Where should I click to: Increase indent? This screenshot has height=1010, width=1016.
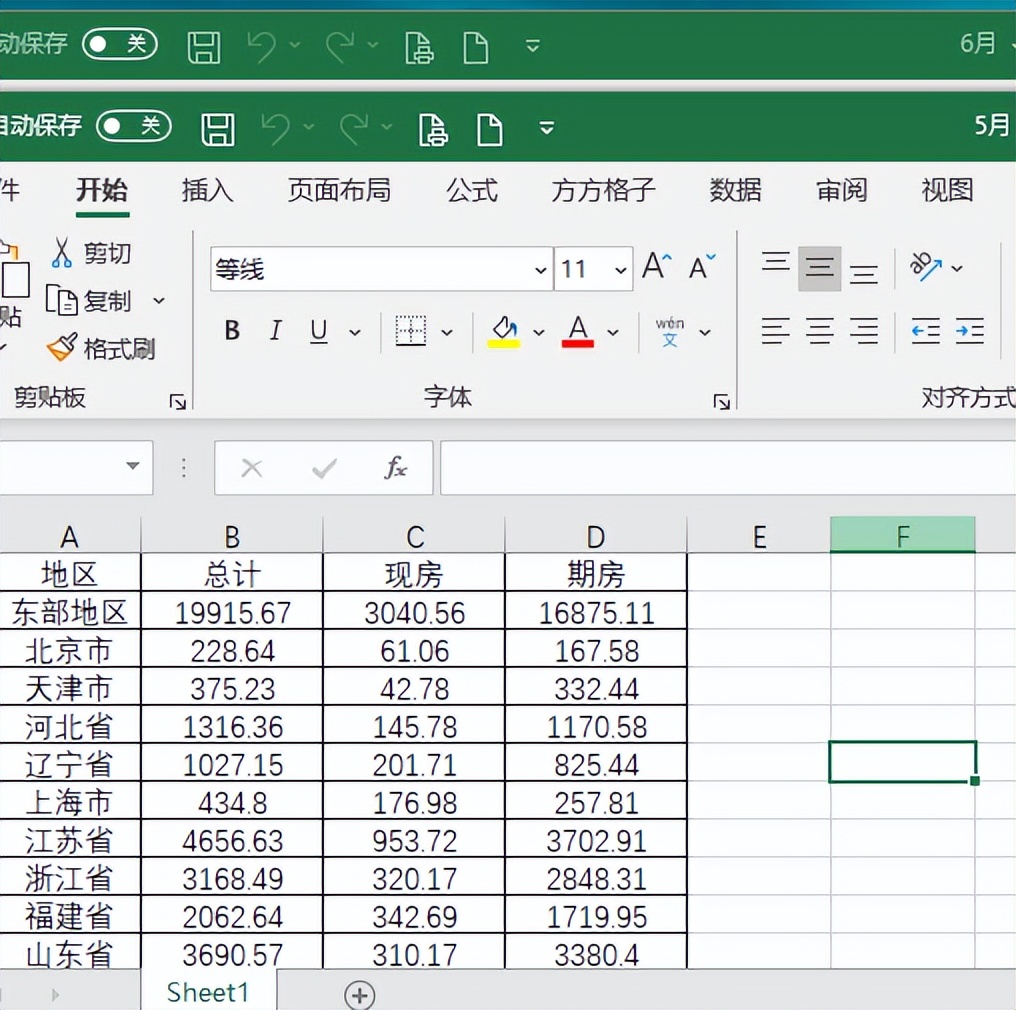(970, 331)
